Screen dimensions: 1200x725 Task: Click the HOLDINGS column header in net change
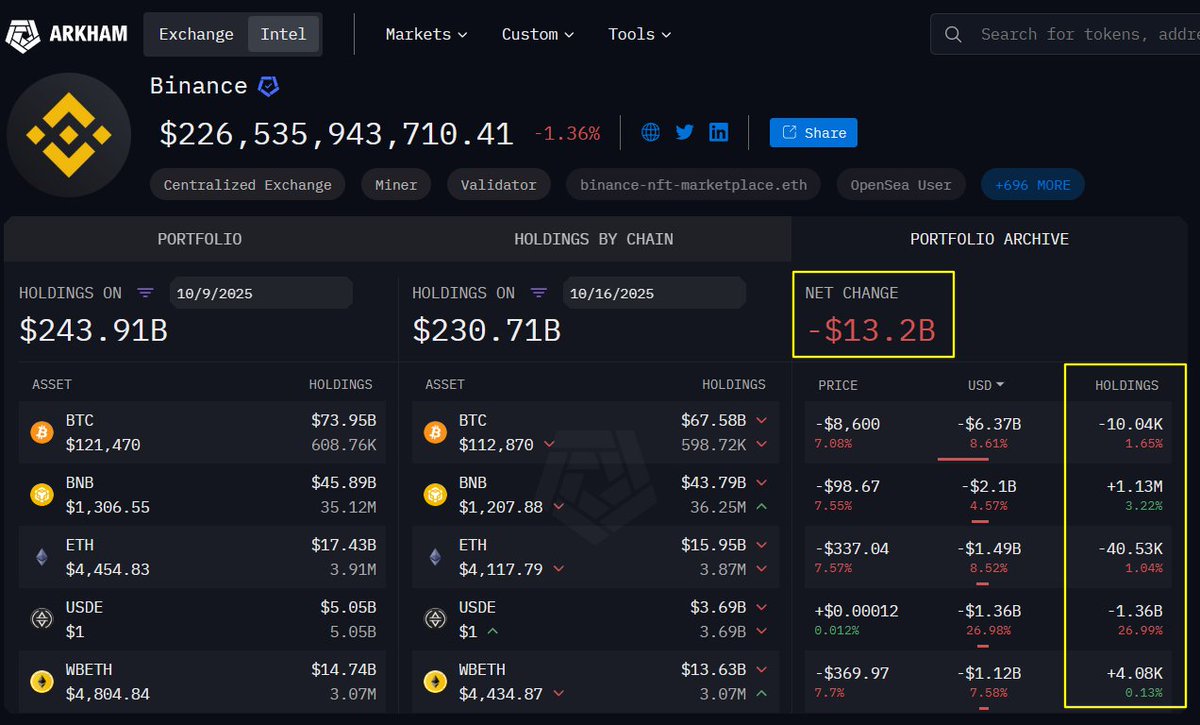(1127, 385)
